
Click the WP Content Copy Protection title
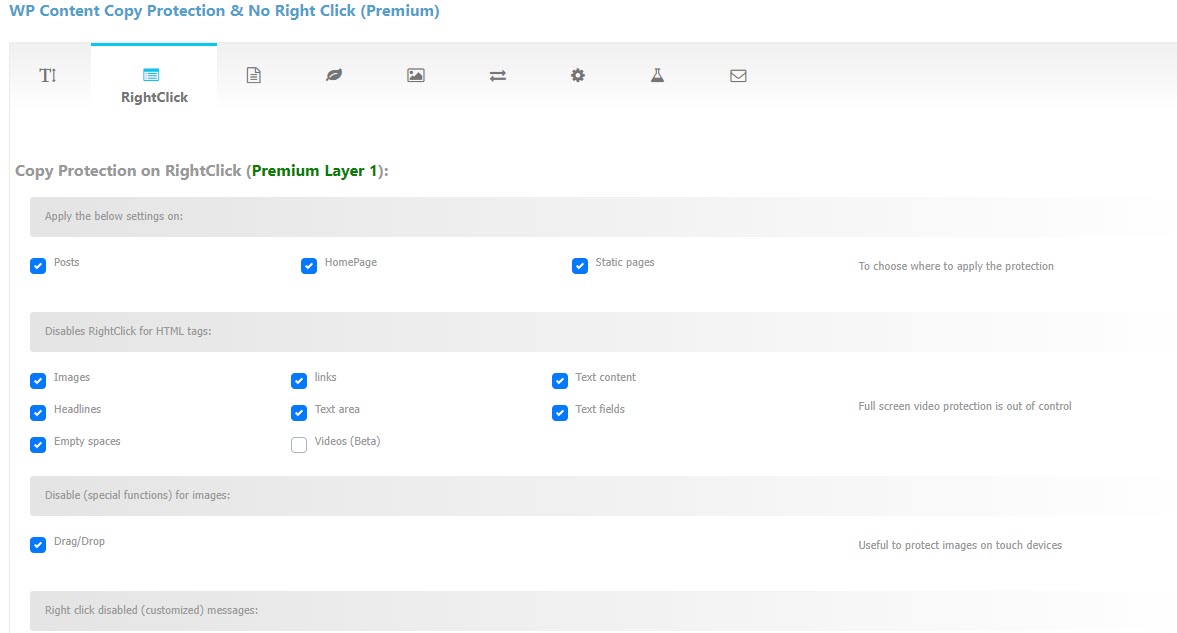pos(224,11)
